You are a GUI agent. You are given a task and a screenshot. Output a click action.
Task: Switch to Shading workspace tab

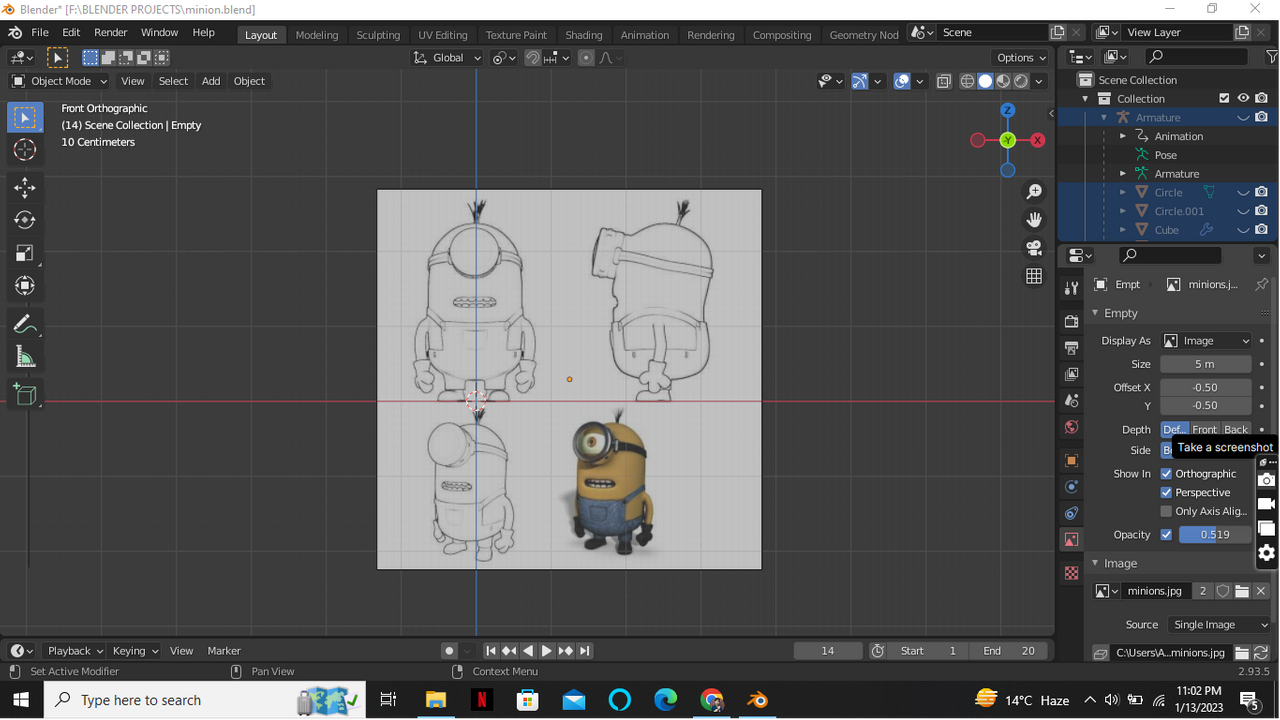click(584, 35)
